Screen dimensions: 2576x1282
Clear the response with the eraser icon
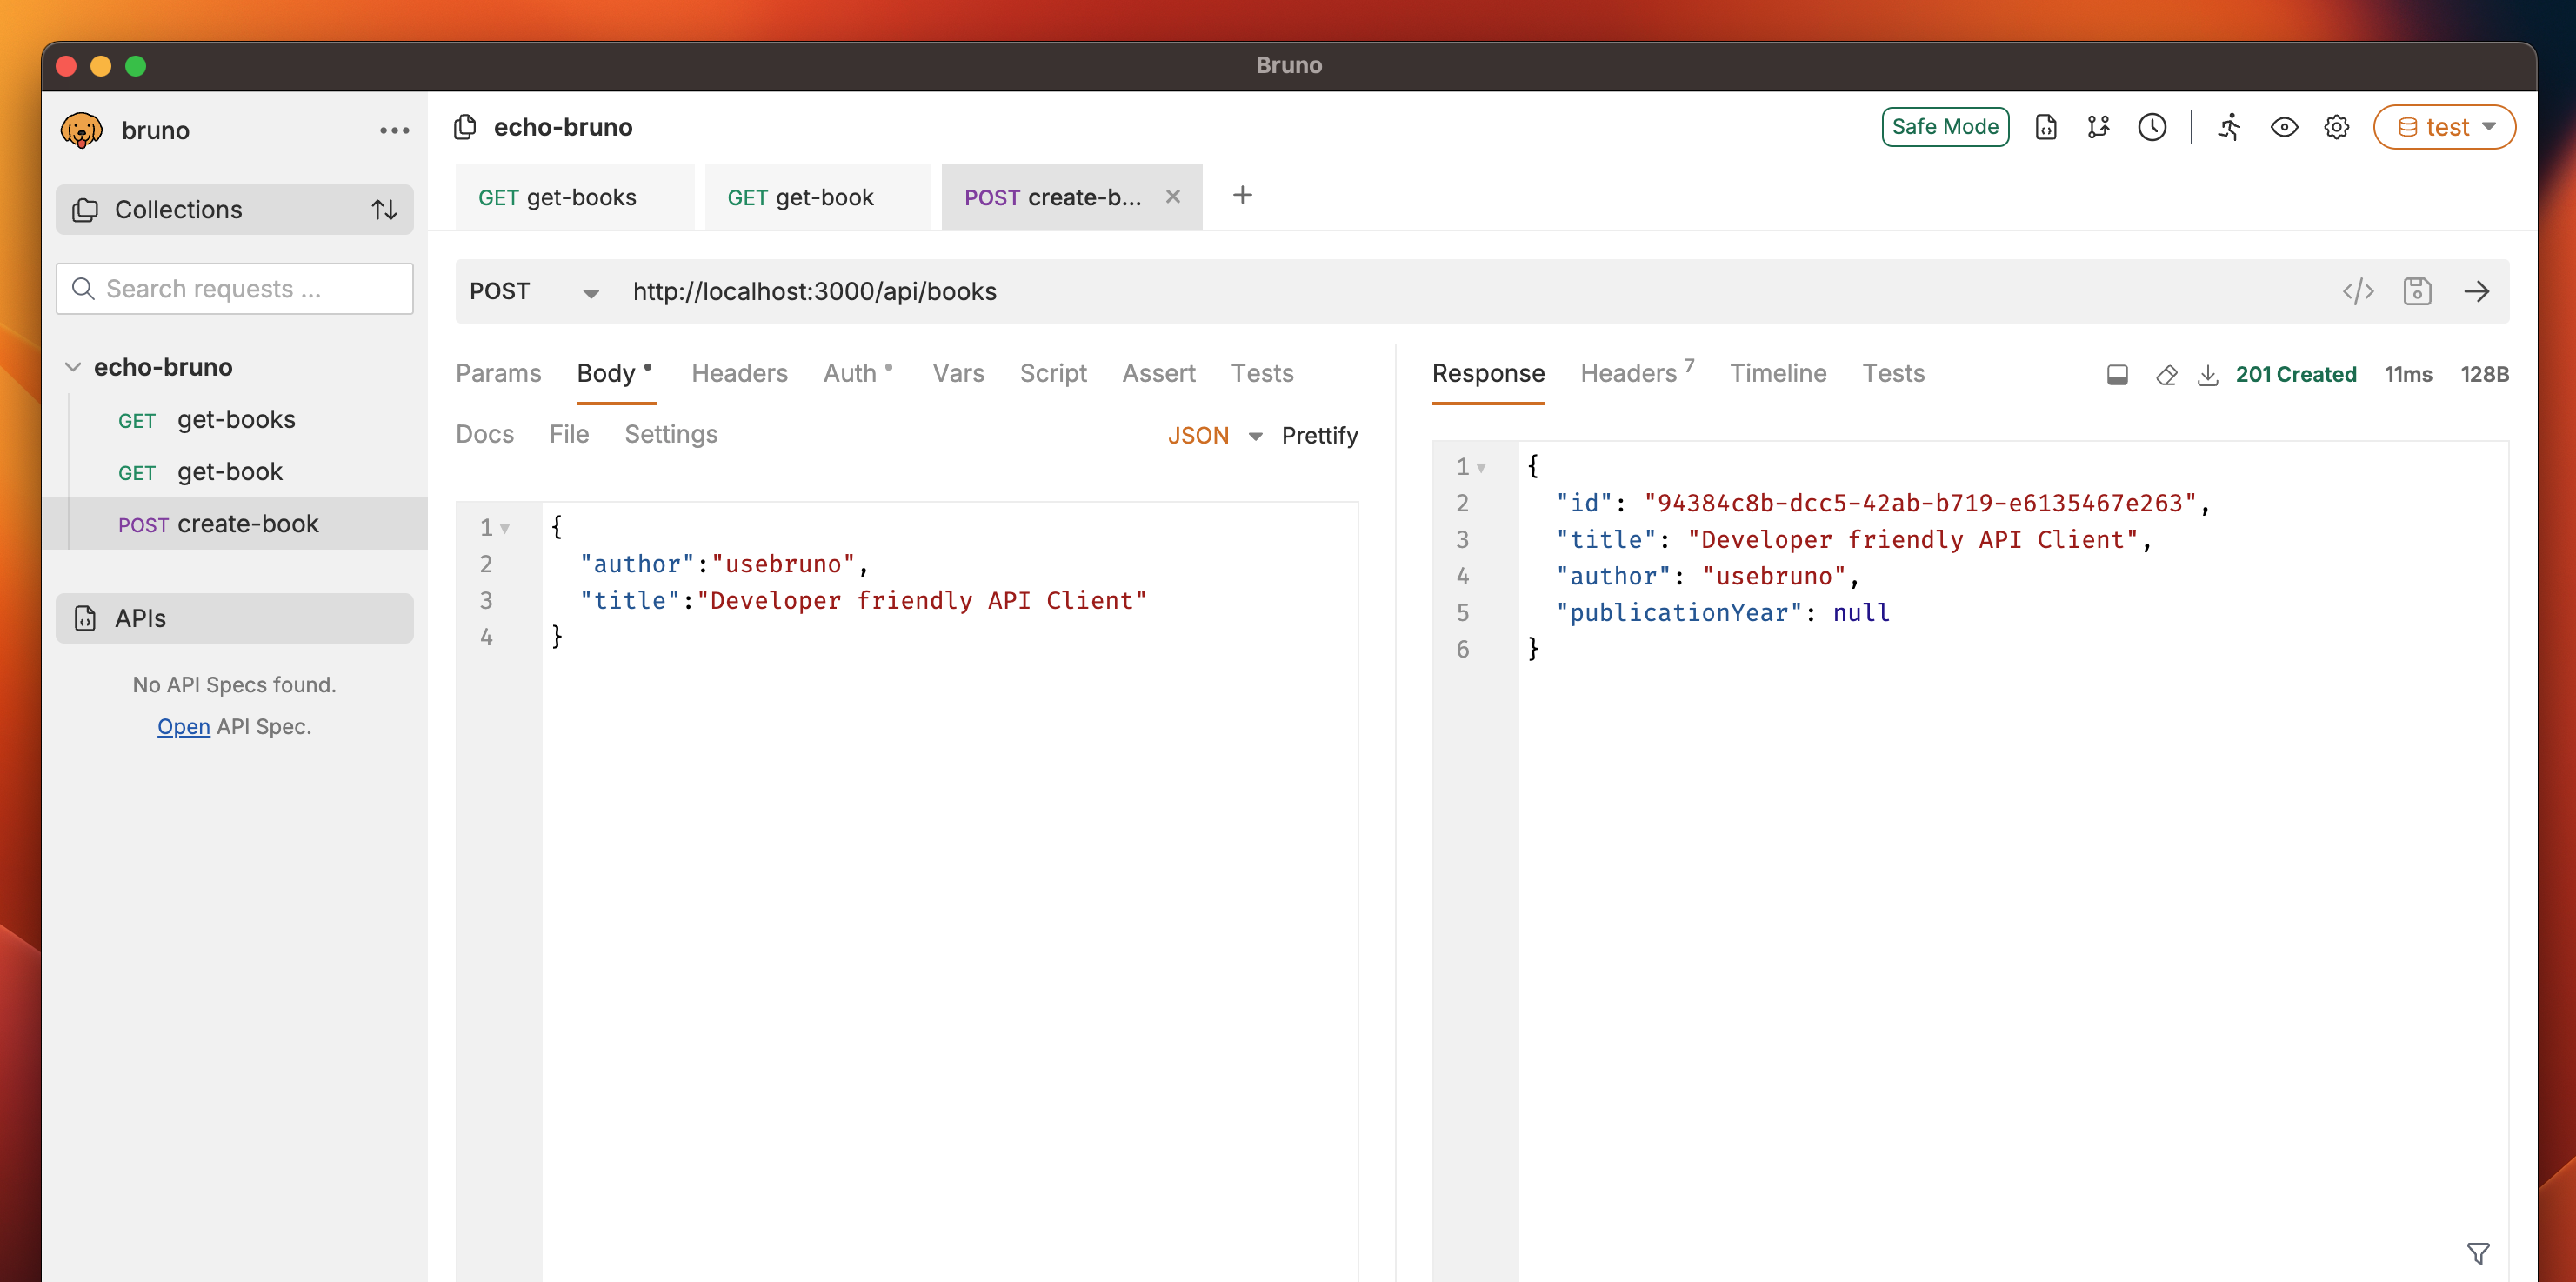pos(2167,375)
